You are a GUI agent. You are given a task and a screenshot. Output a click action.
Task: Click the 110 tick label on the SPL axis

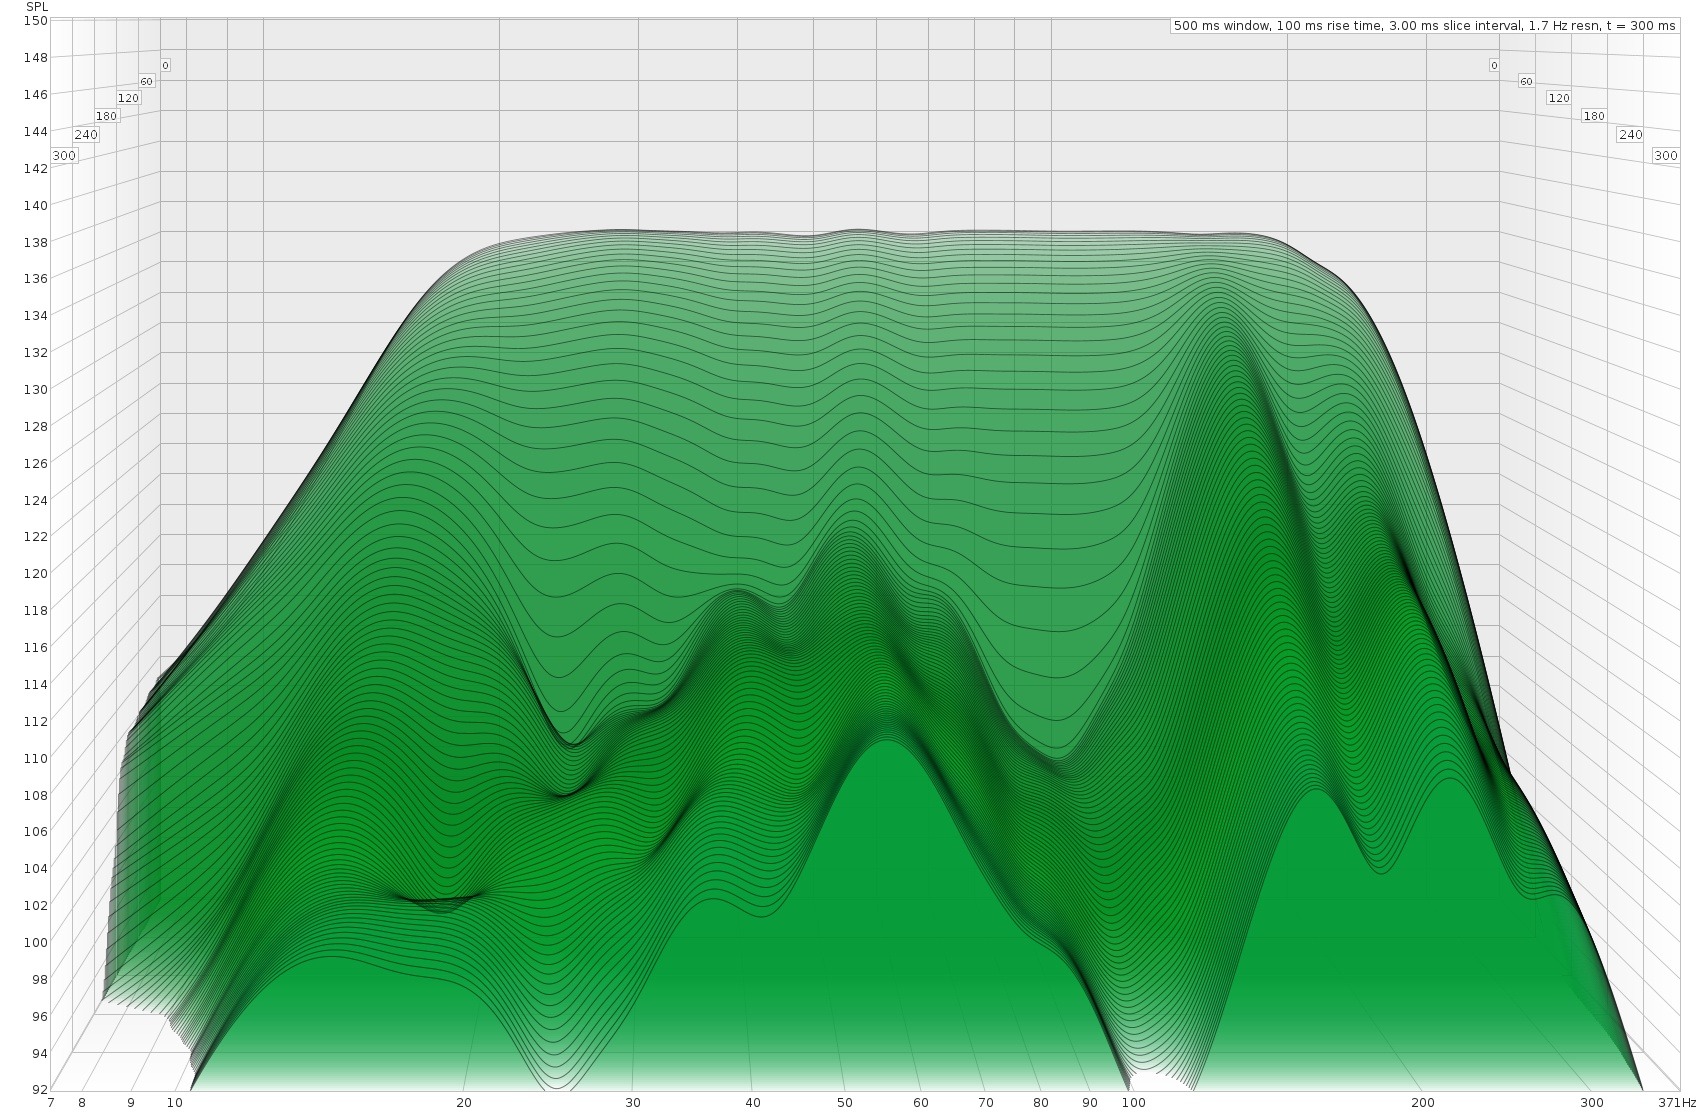tap(36, 759)
